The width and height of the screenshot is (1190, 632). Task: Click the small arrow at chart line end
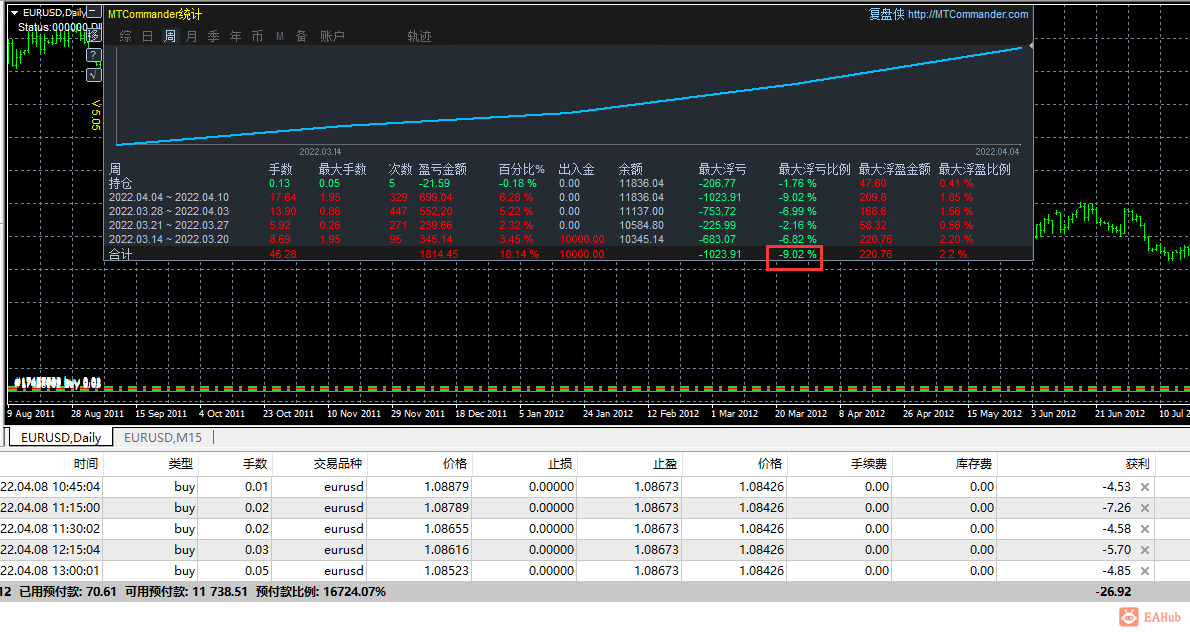point(1029,46)
